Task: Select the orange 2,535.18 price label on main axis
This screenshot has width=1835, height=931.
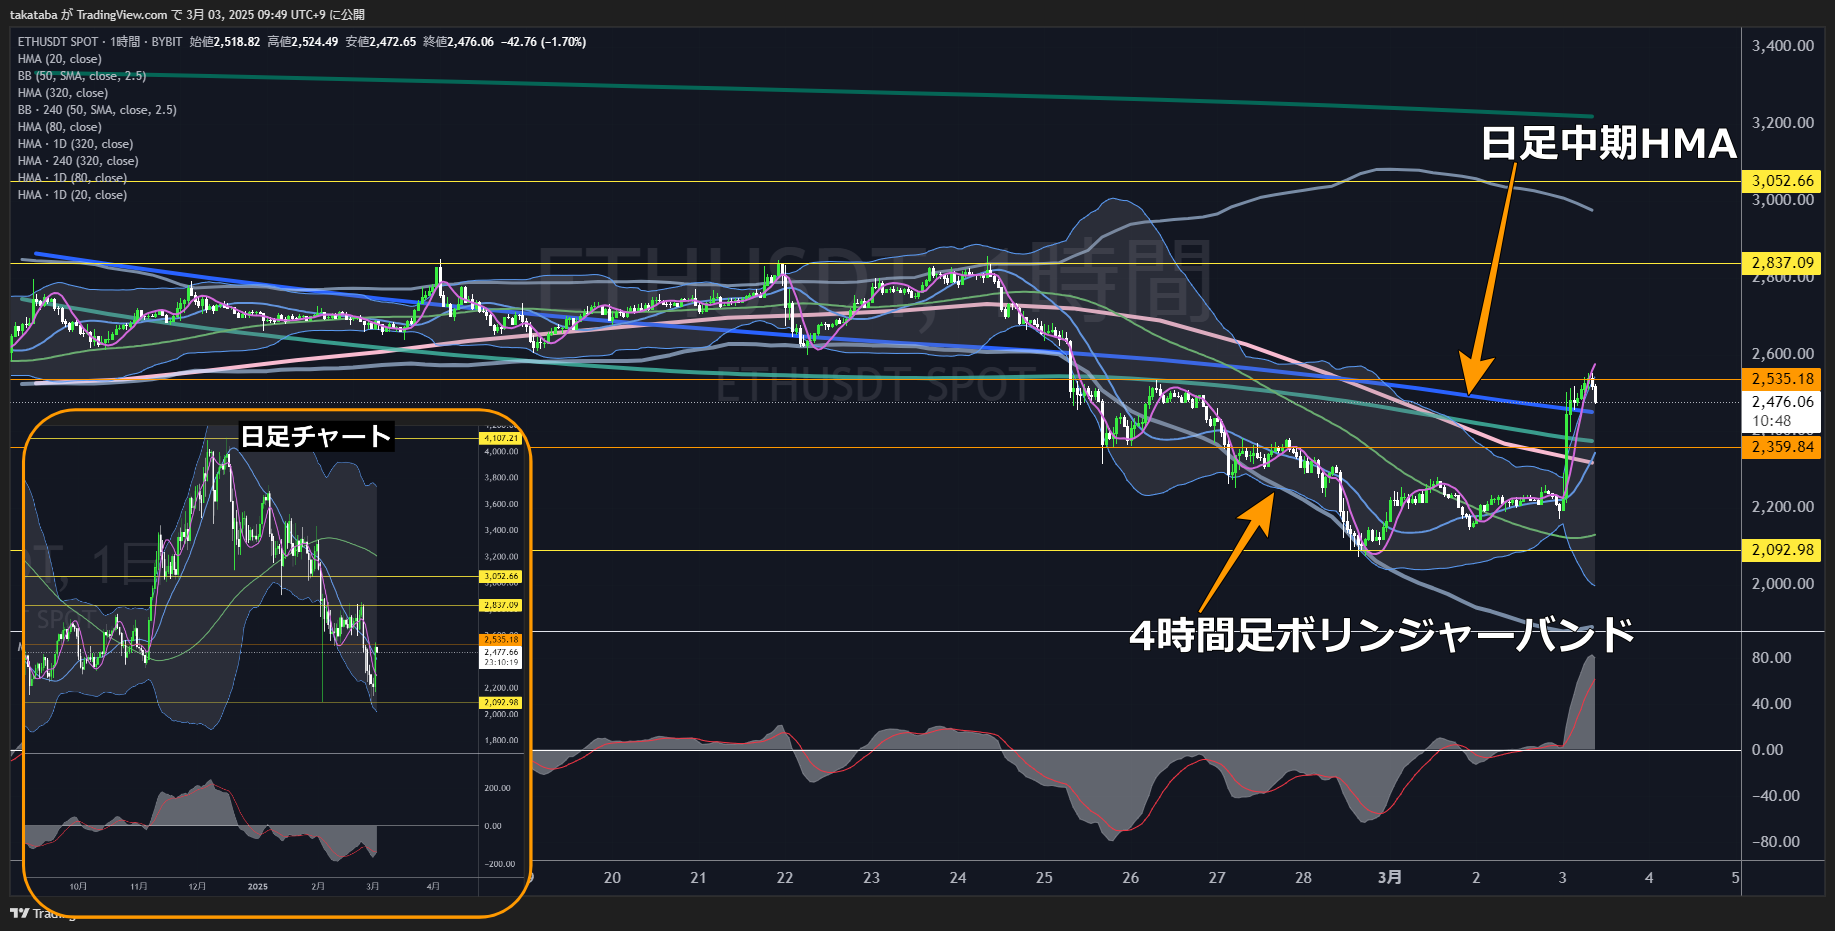Action: (1781, 379)
